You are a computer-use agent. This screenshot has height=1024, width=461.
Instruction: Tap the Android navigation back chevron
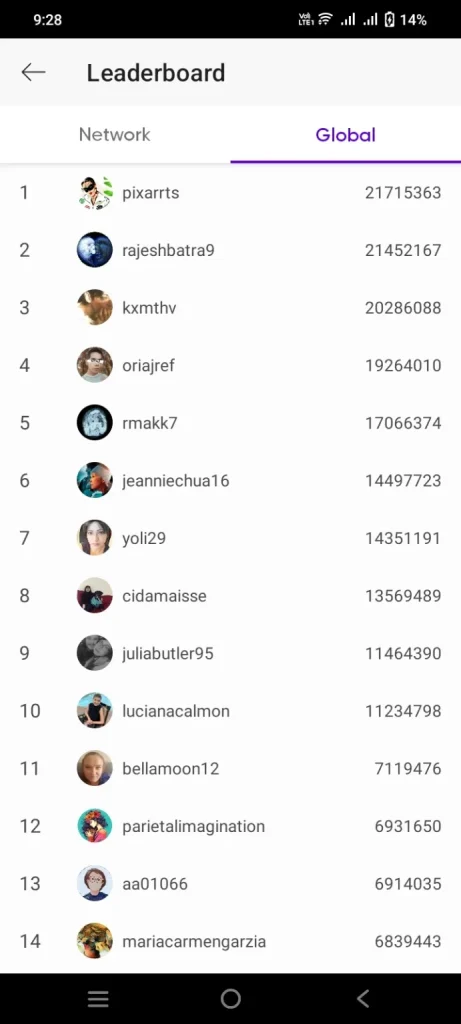[363, 999]
